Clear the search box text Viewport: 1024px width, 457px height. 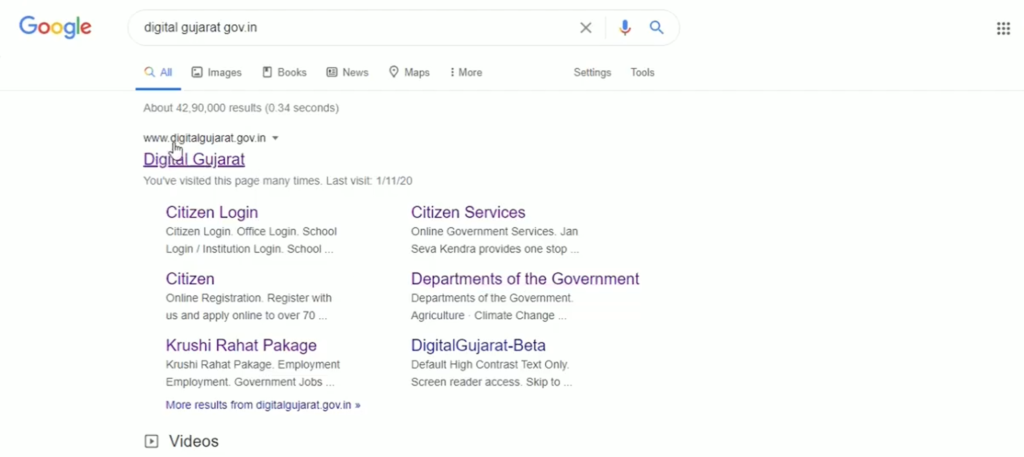586,28
